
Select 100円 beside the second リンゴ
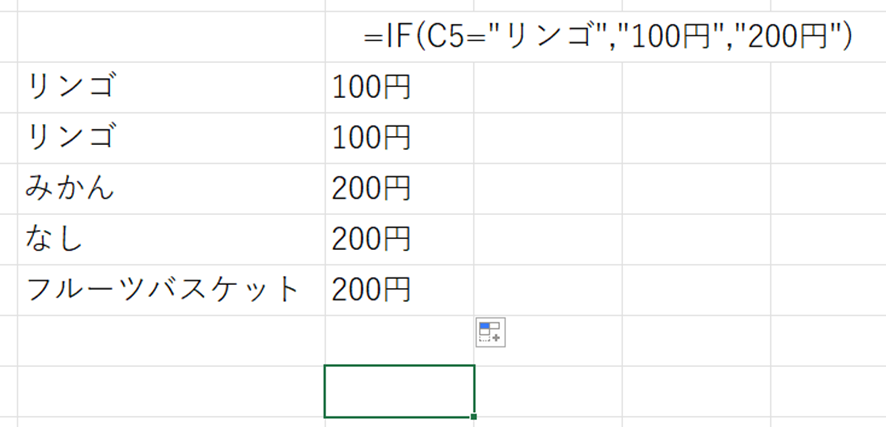pos(399,138)
